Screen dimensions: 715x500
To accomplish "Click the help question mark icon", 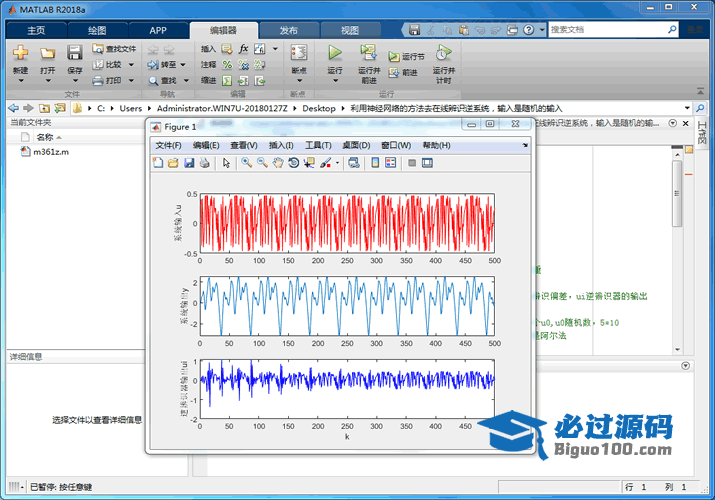I will (x=528, y=30).
